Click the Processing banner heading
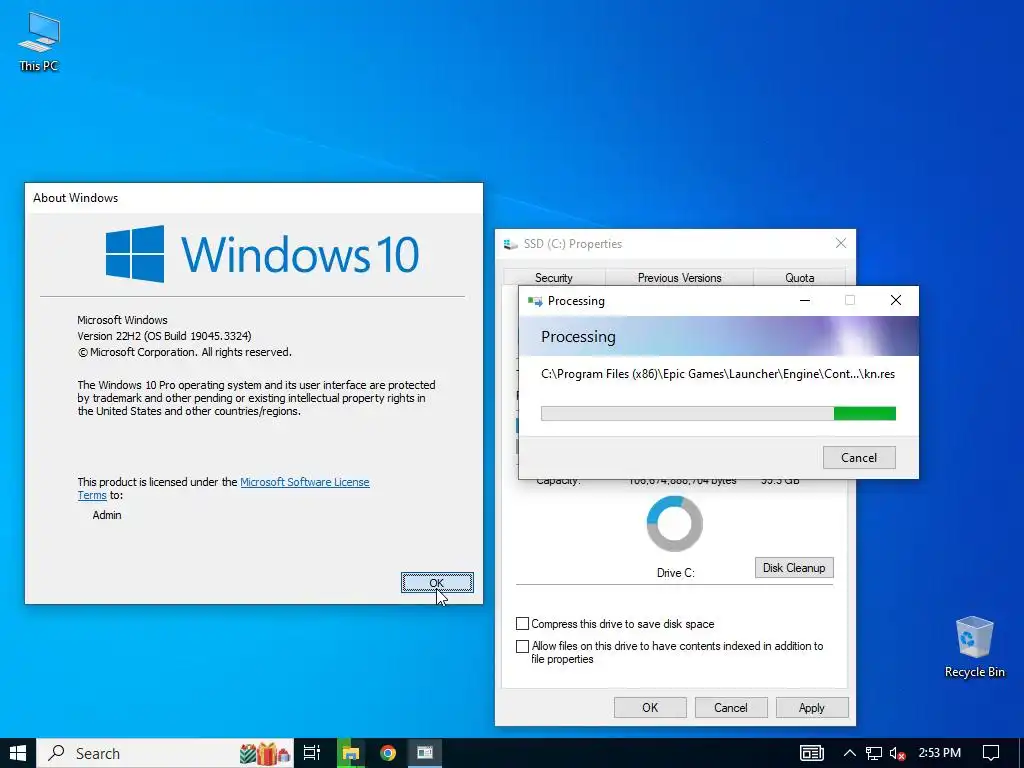This screenshot has width=1024, height=768. pos(578,337)
